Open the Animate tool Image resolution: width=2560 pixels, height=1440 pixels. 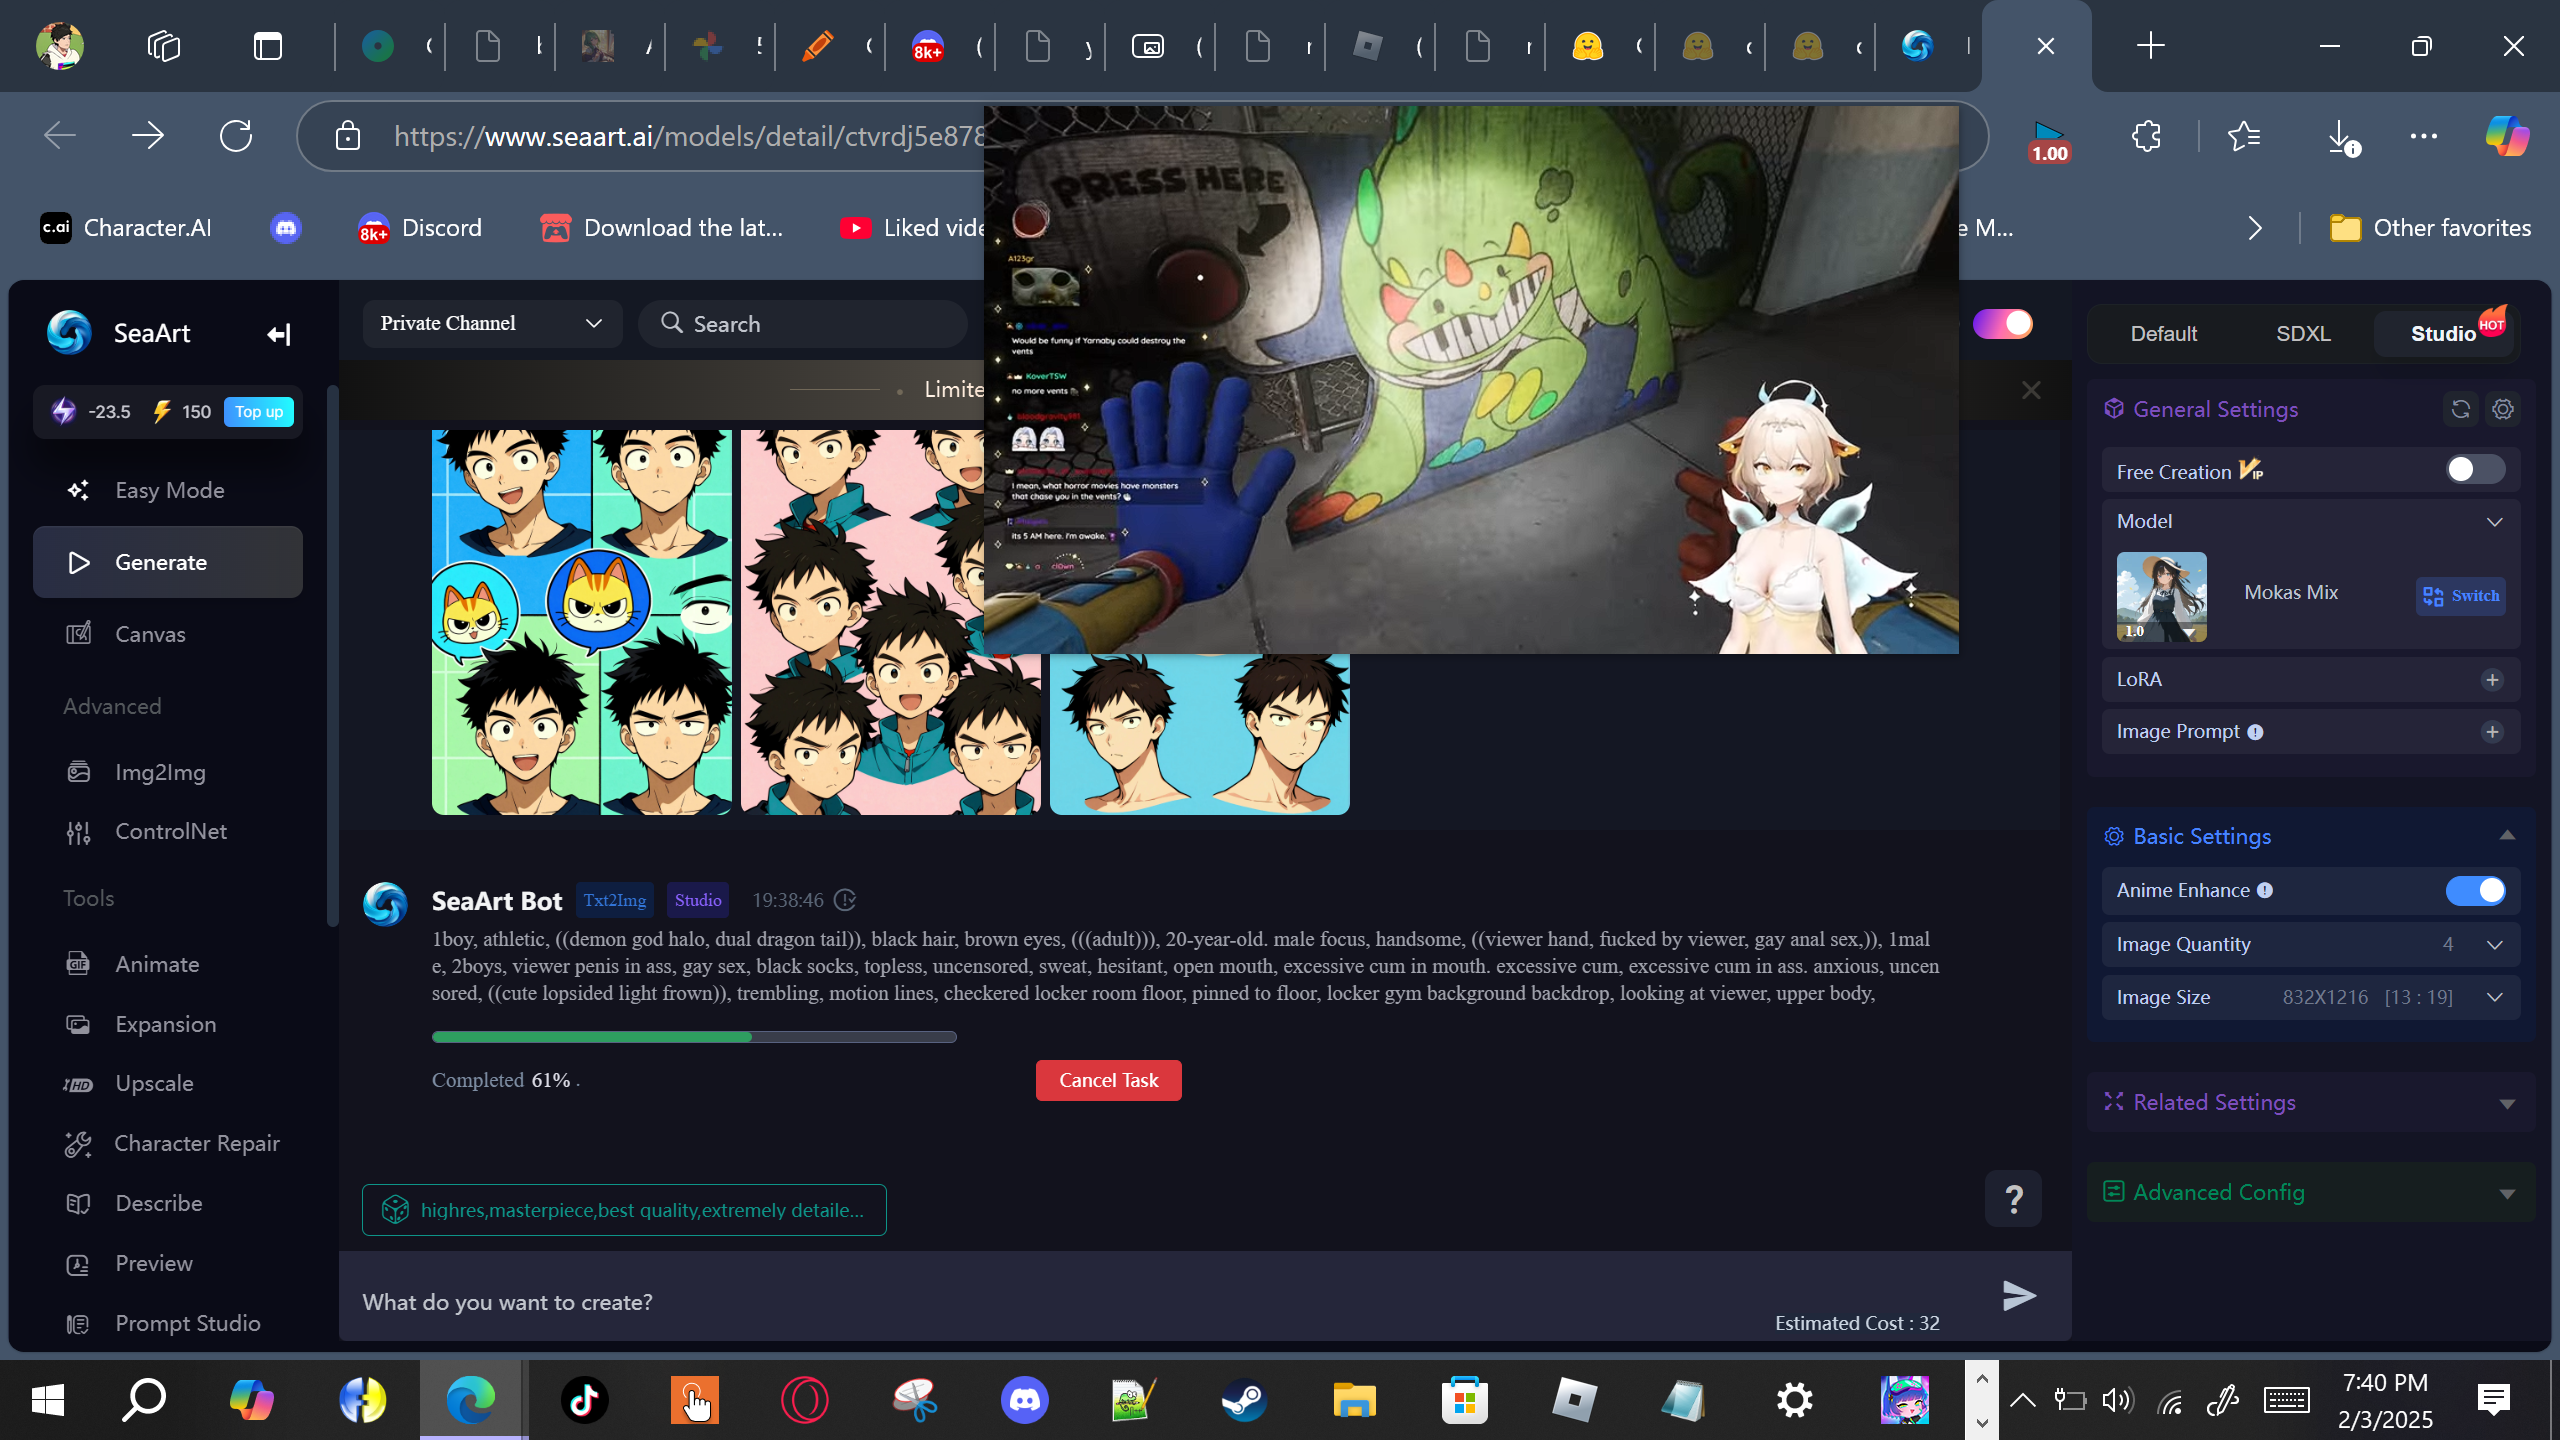click(x=168, y=964)
